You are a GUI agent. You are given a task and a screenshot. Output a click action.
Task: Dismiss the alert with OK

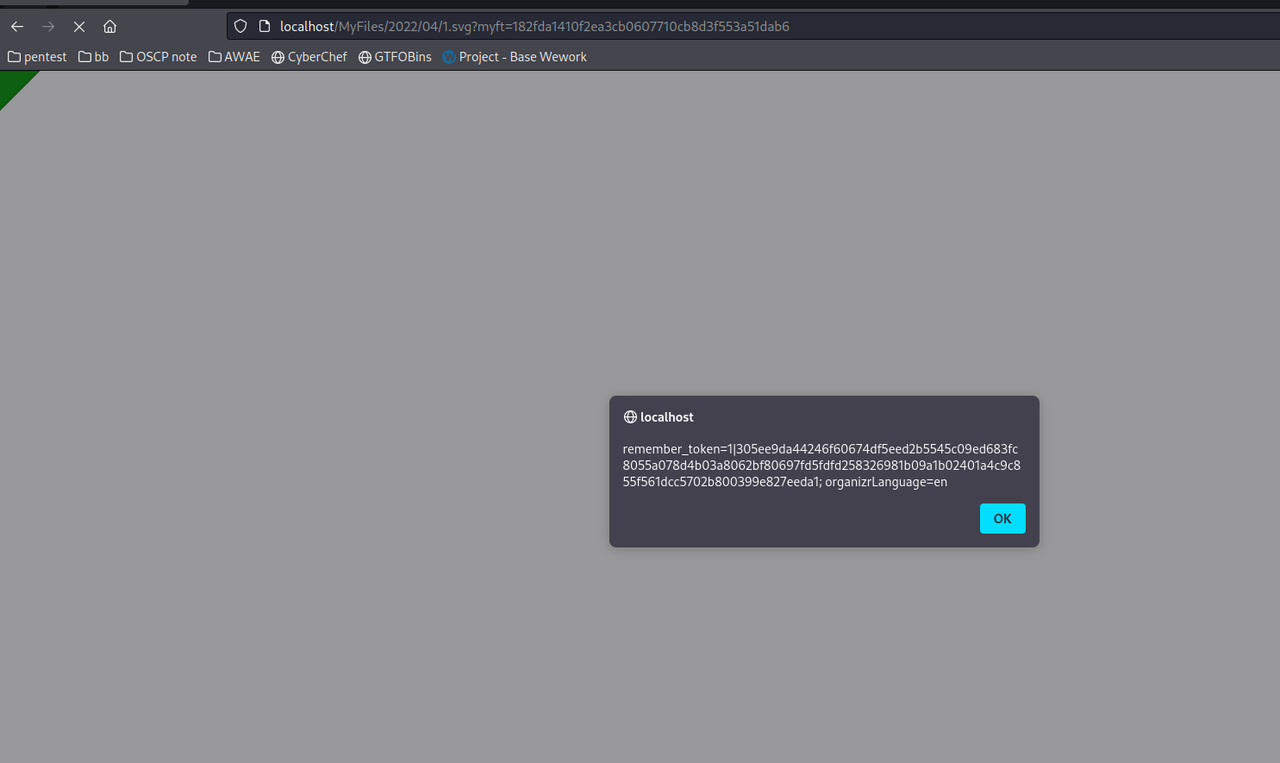1002,518
